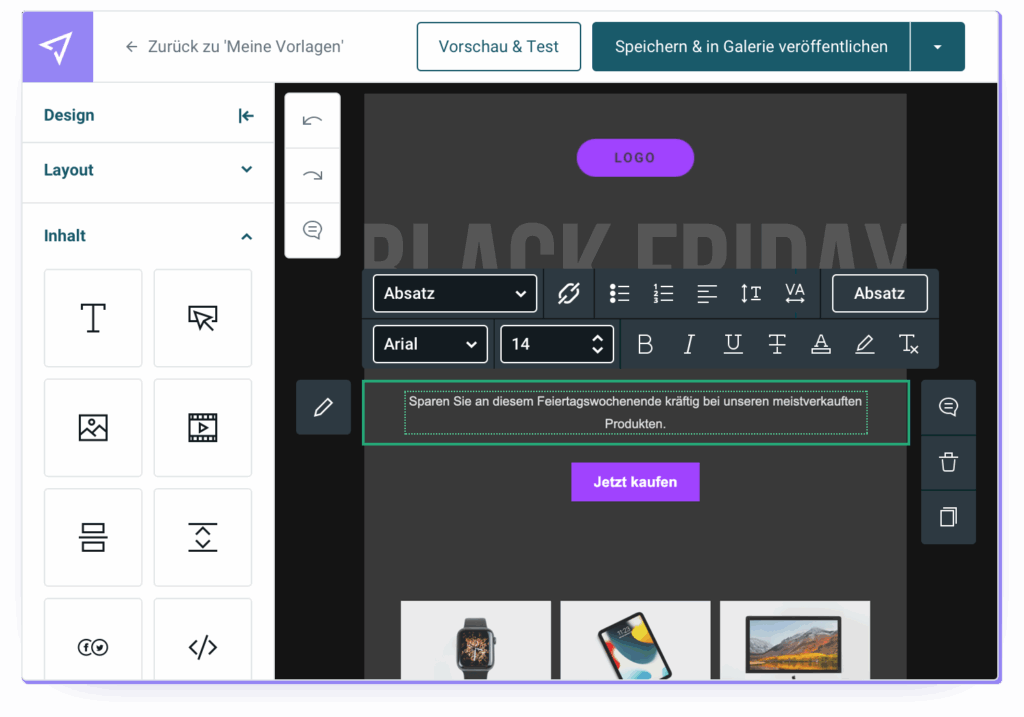
Task: Open the Absatz paragraph style dropdown
Action: click(454, 293)
